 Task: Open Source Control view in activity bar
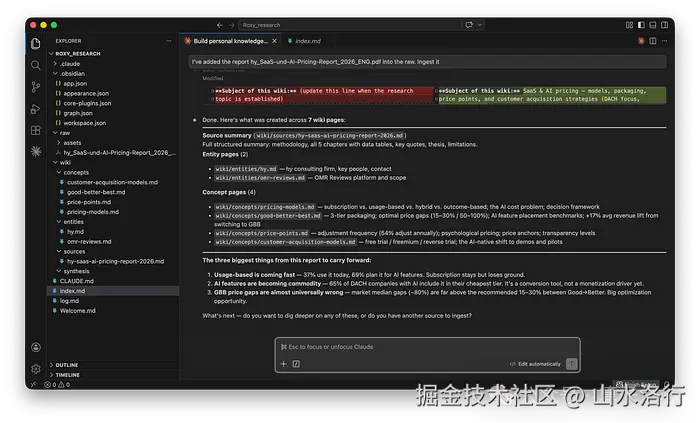(x=36, y=87)
